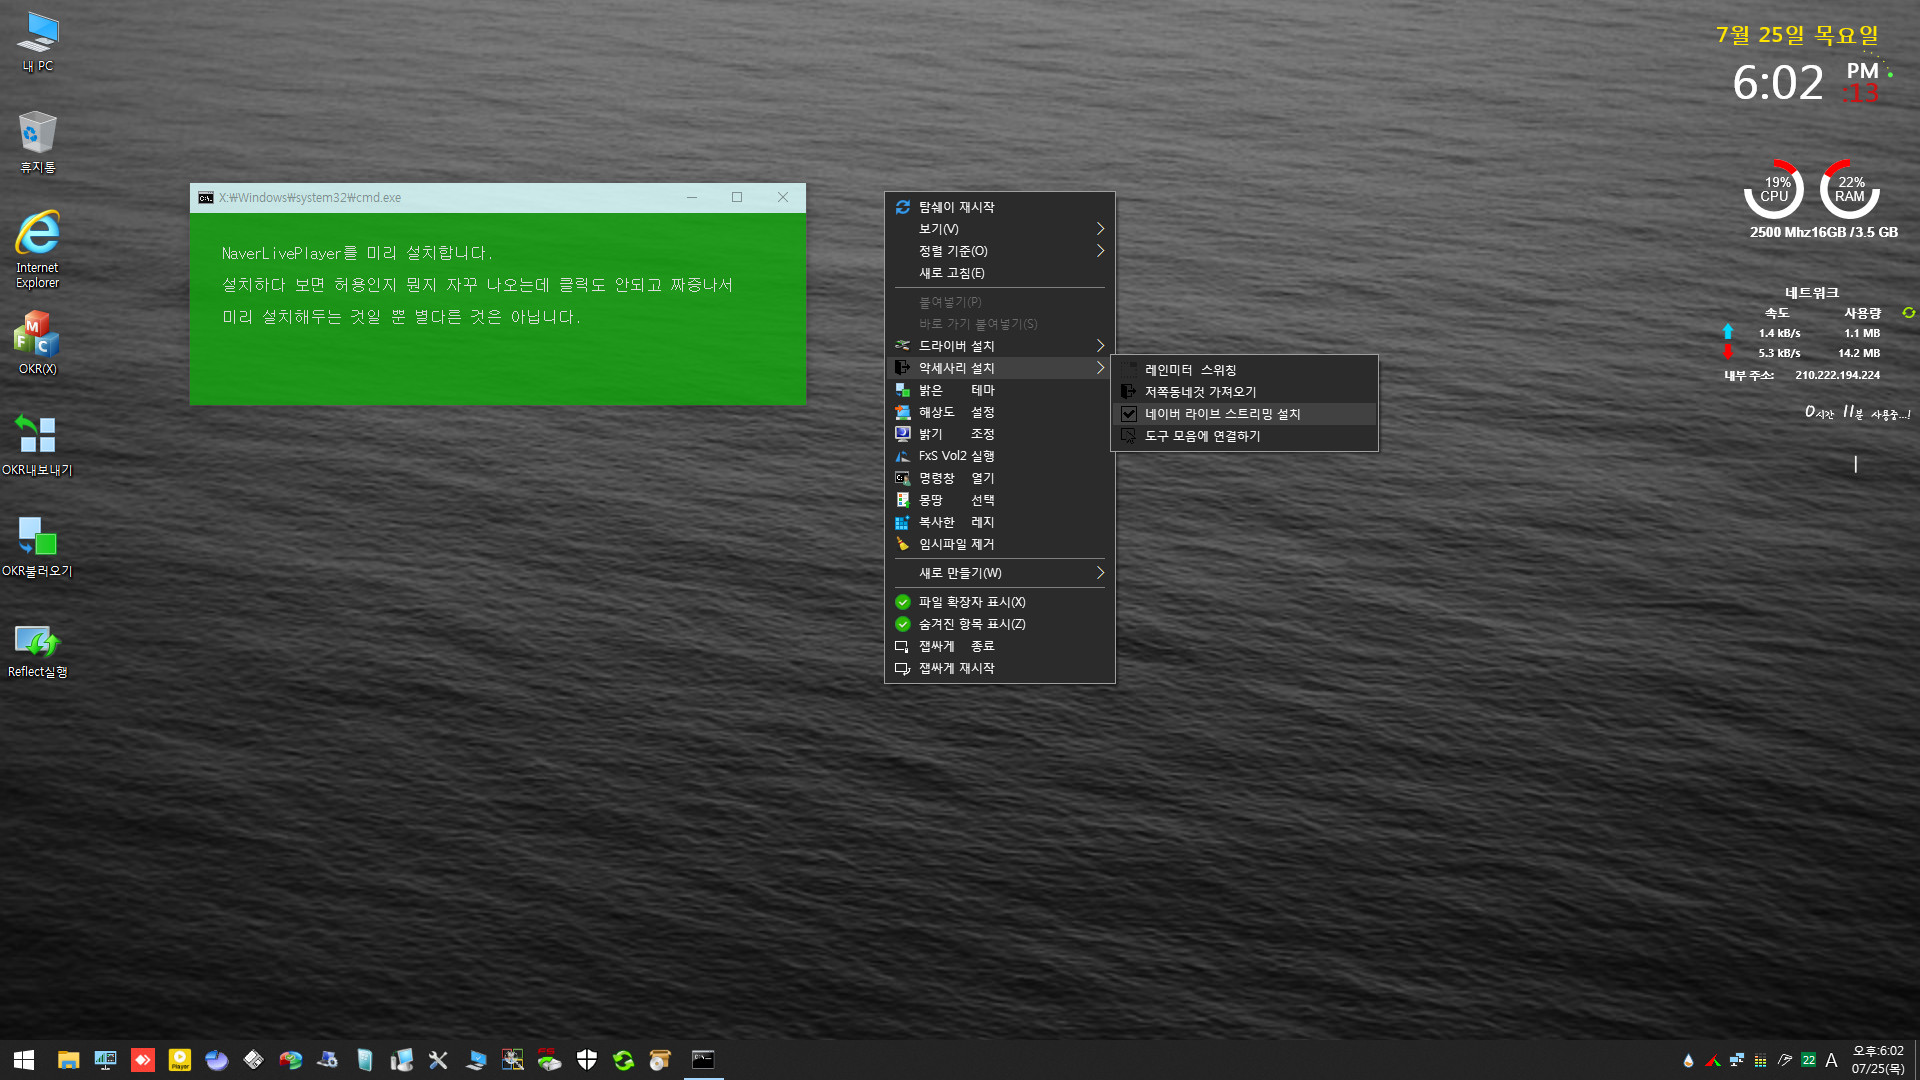Image resolution: width=1920 pixels, height=1080 pixels.
Task: Click the 22% RAM circular gauge
Action: point(1850,189)
